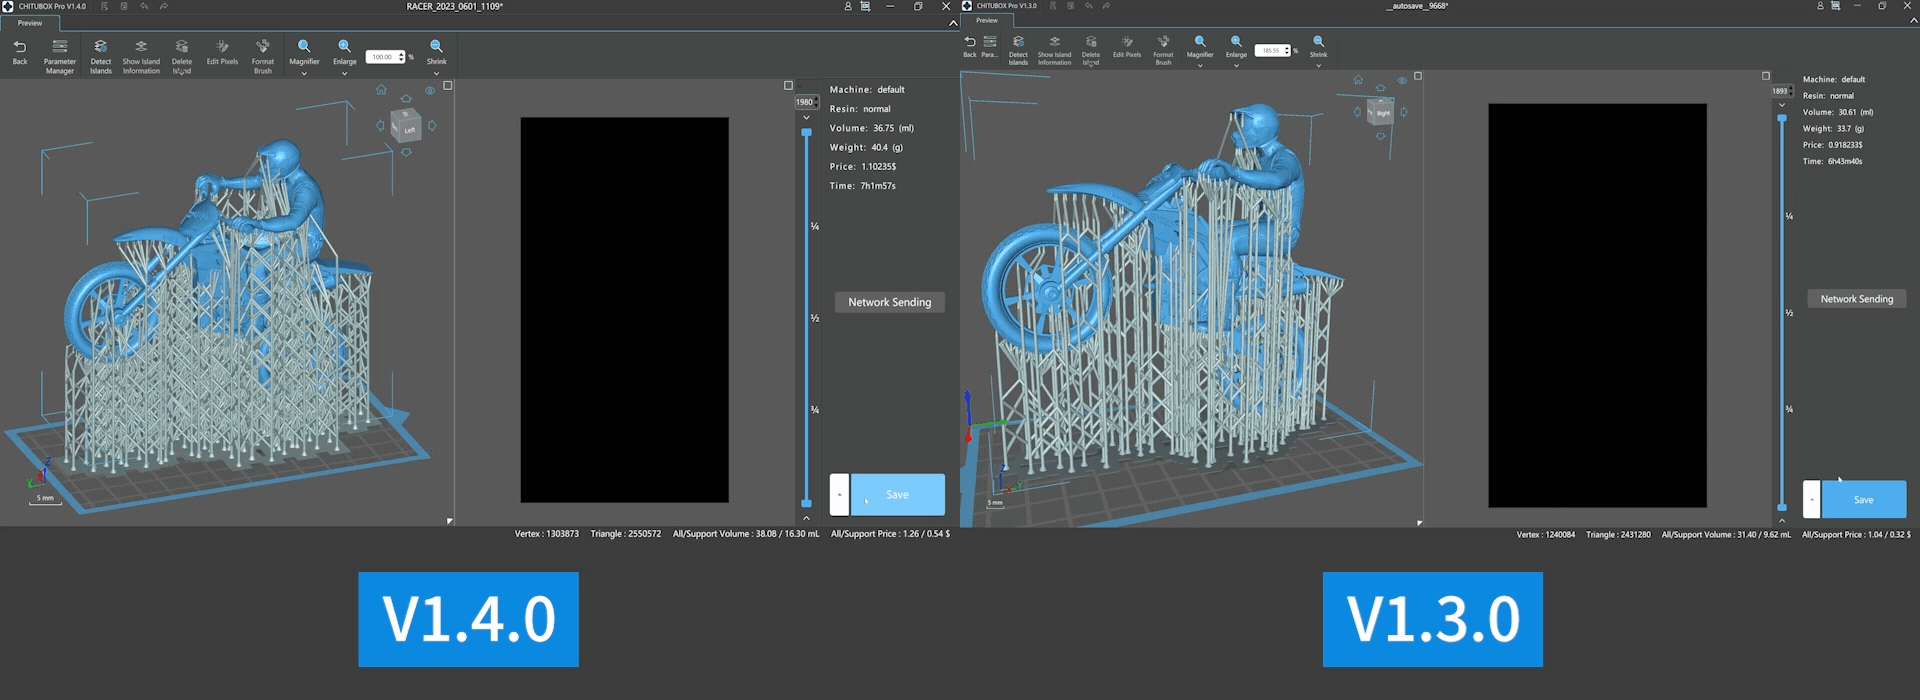Click the layer number field showing 1980
Image resolution: width=1920 pixels, height=700 pixels.
pyautogui.click(x=805, y=102)
